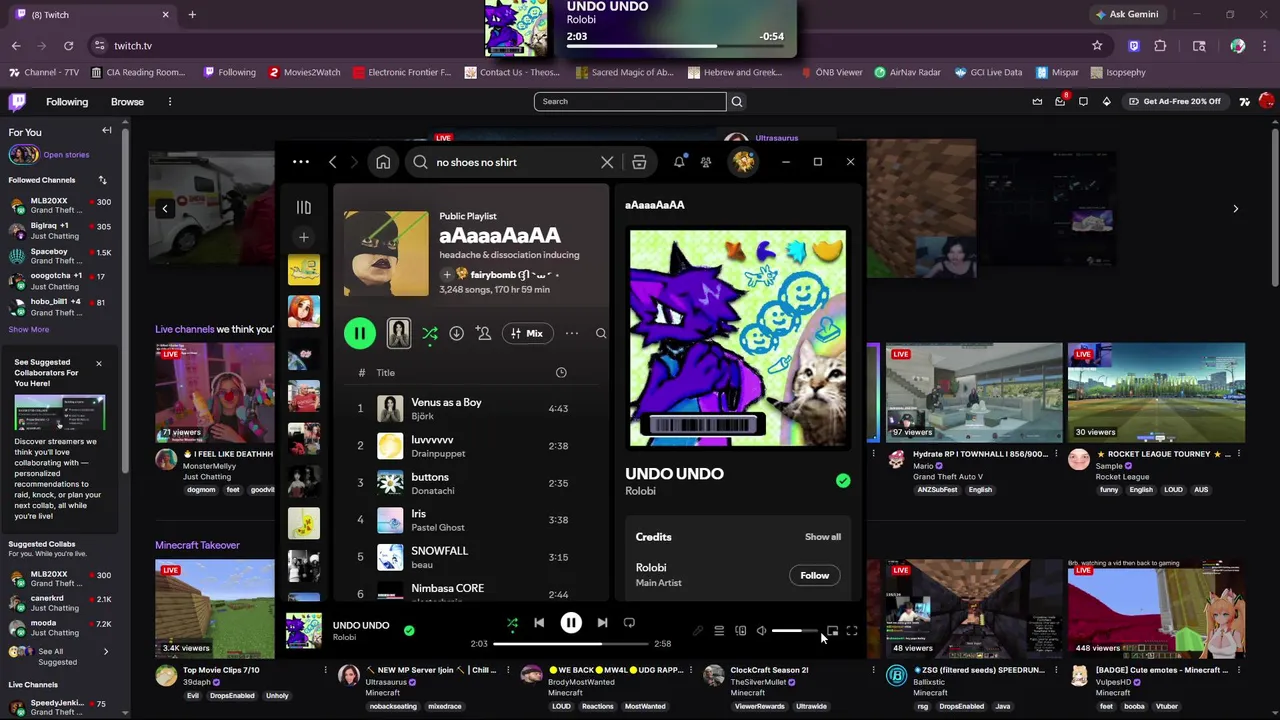Open the Browse tab on Twitch
Screen dimensions: 1280x720
(x=127, y=102)
